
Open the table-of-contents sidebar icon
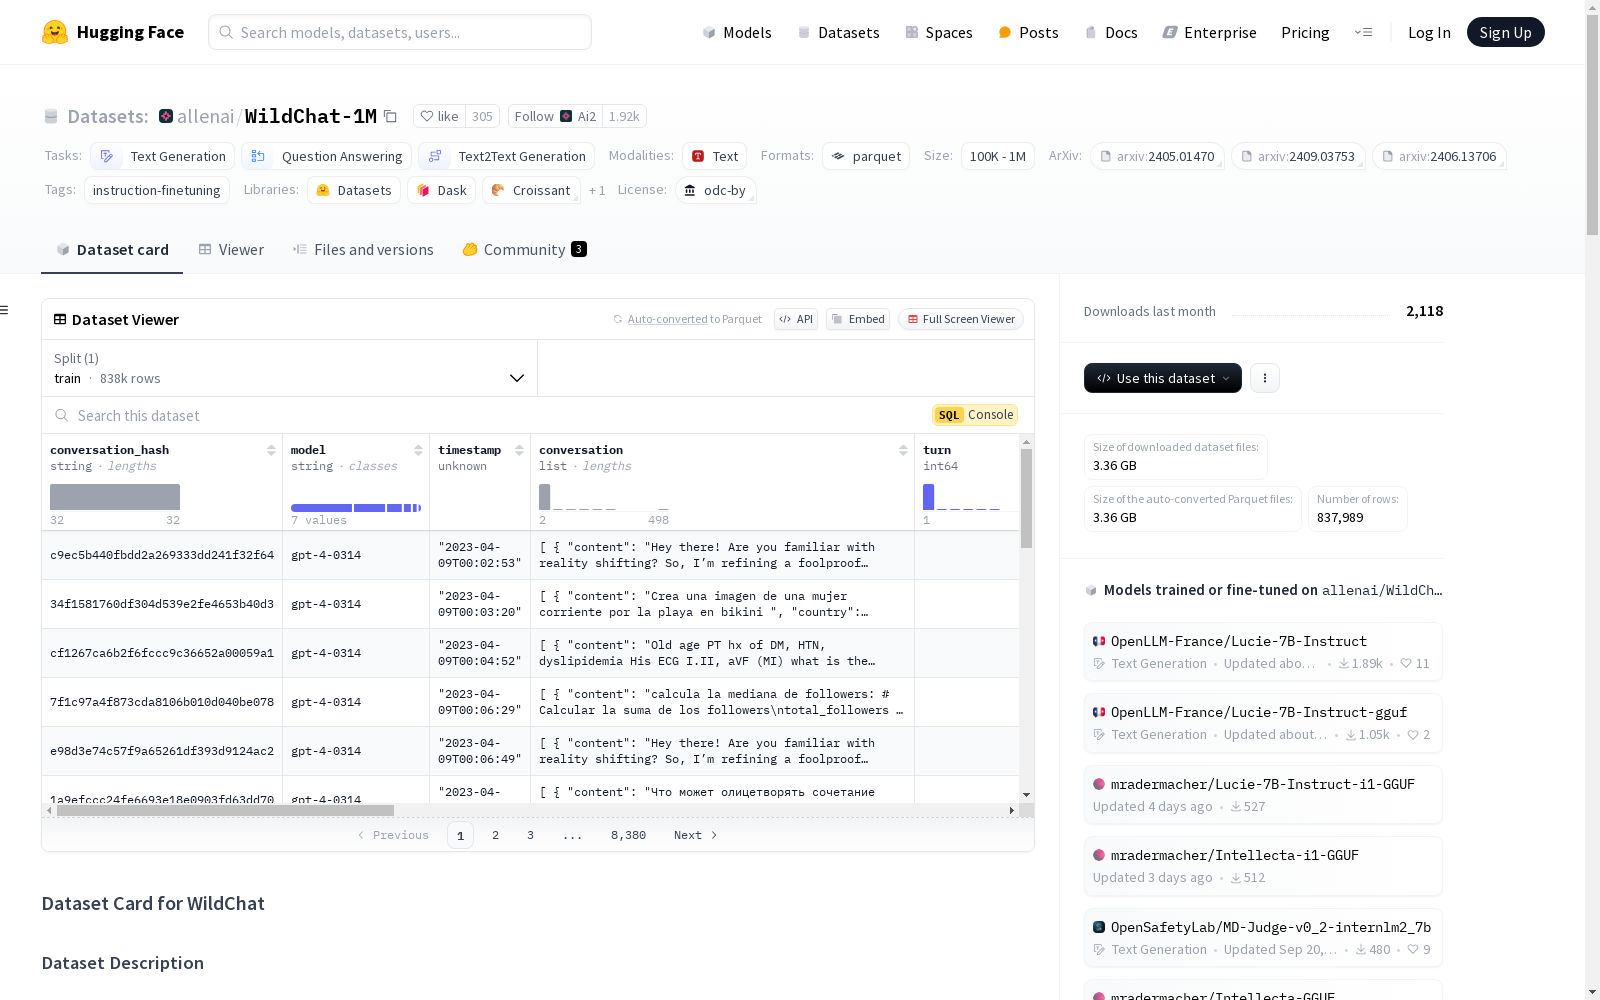pos(4,310)
